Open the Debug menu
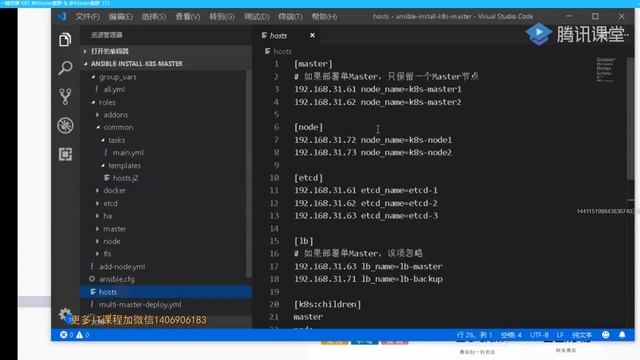The image size is (640, 360). (x=257, y=17)
